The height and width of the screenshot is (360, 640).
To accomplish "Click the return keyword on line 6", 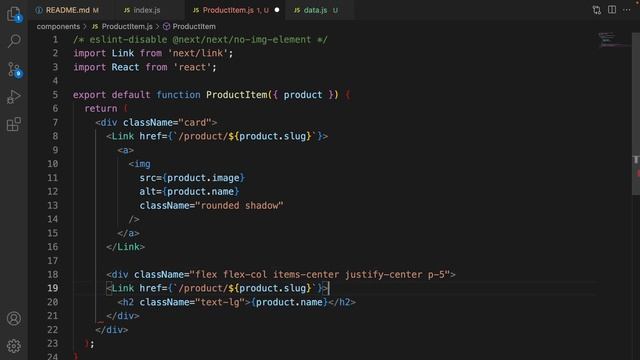I will point(101,109).
